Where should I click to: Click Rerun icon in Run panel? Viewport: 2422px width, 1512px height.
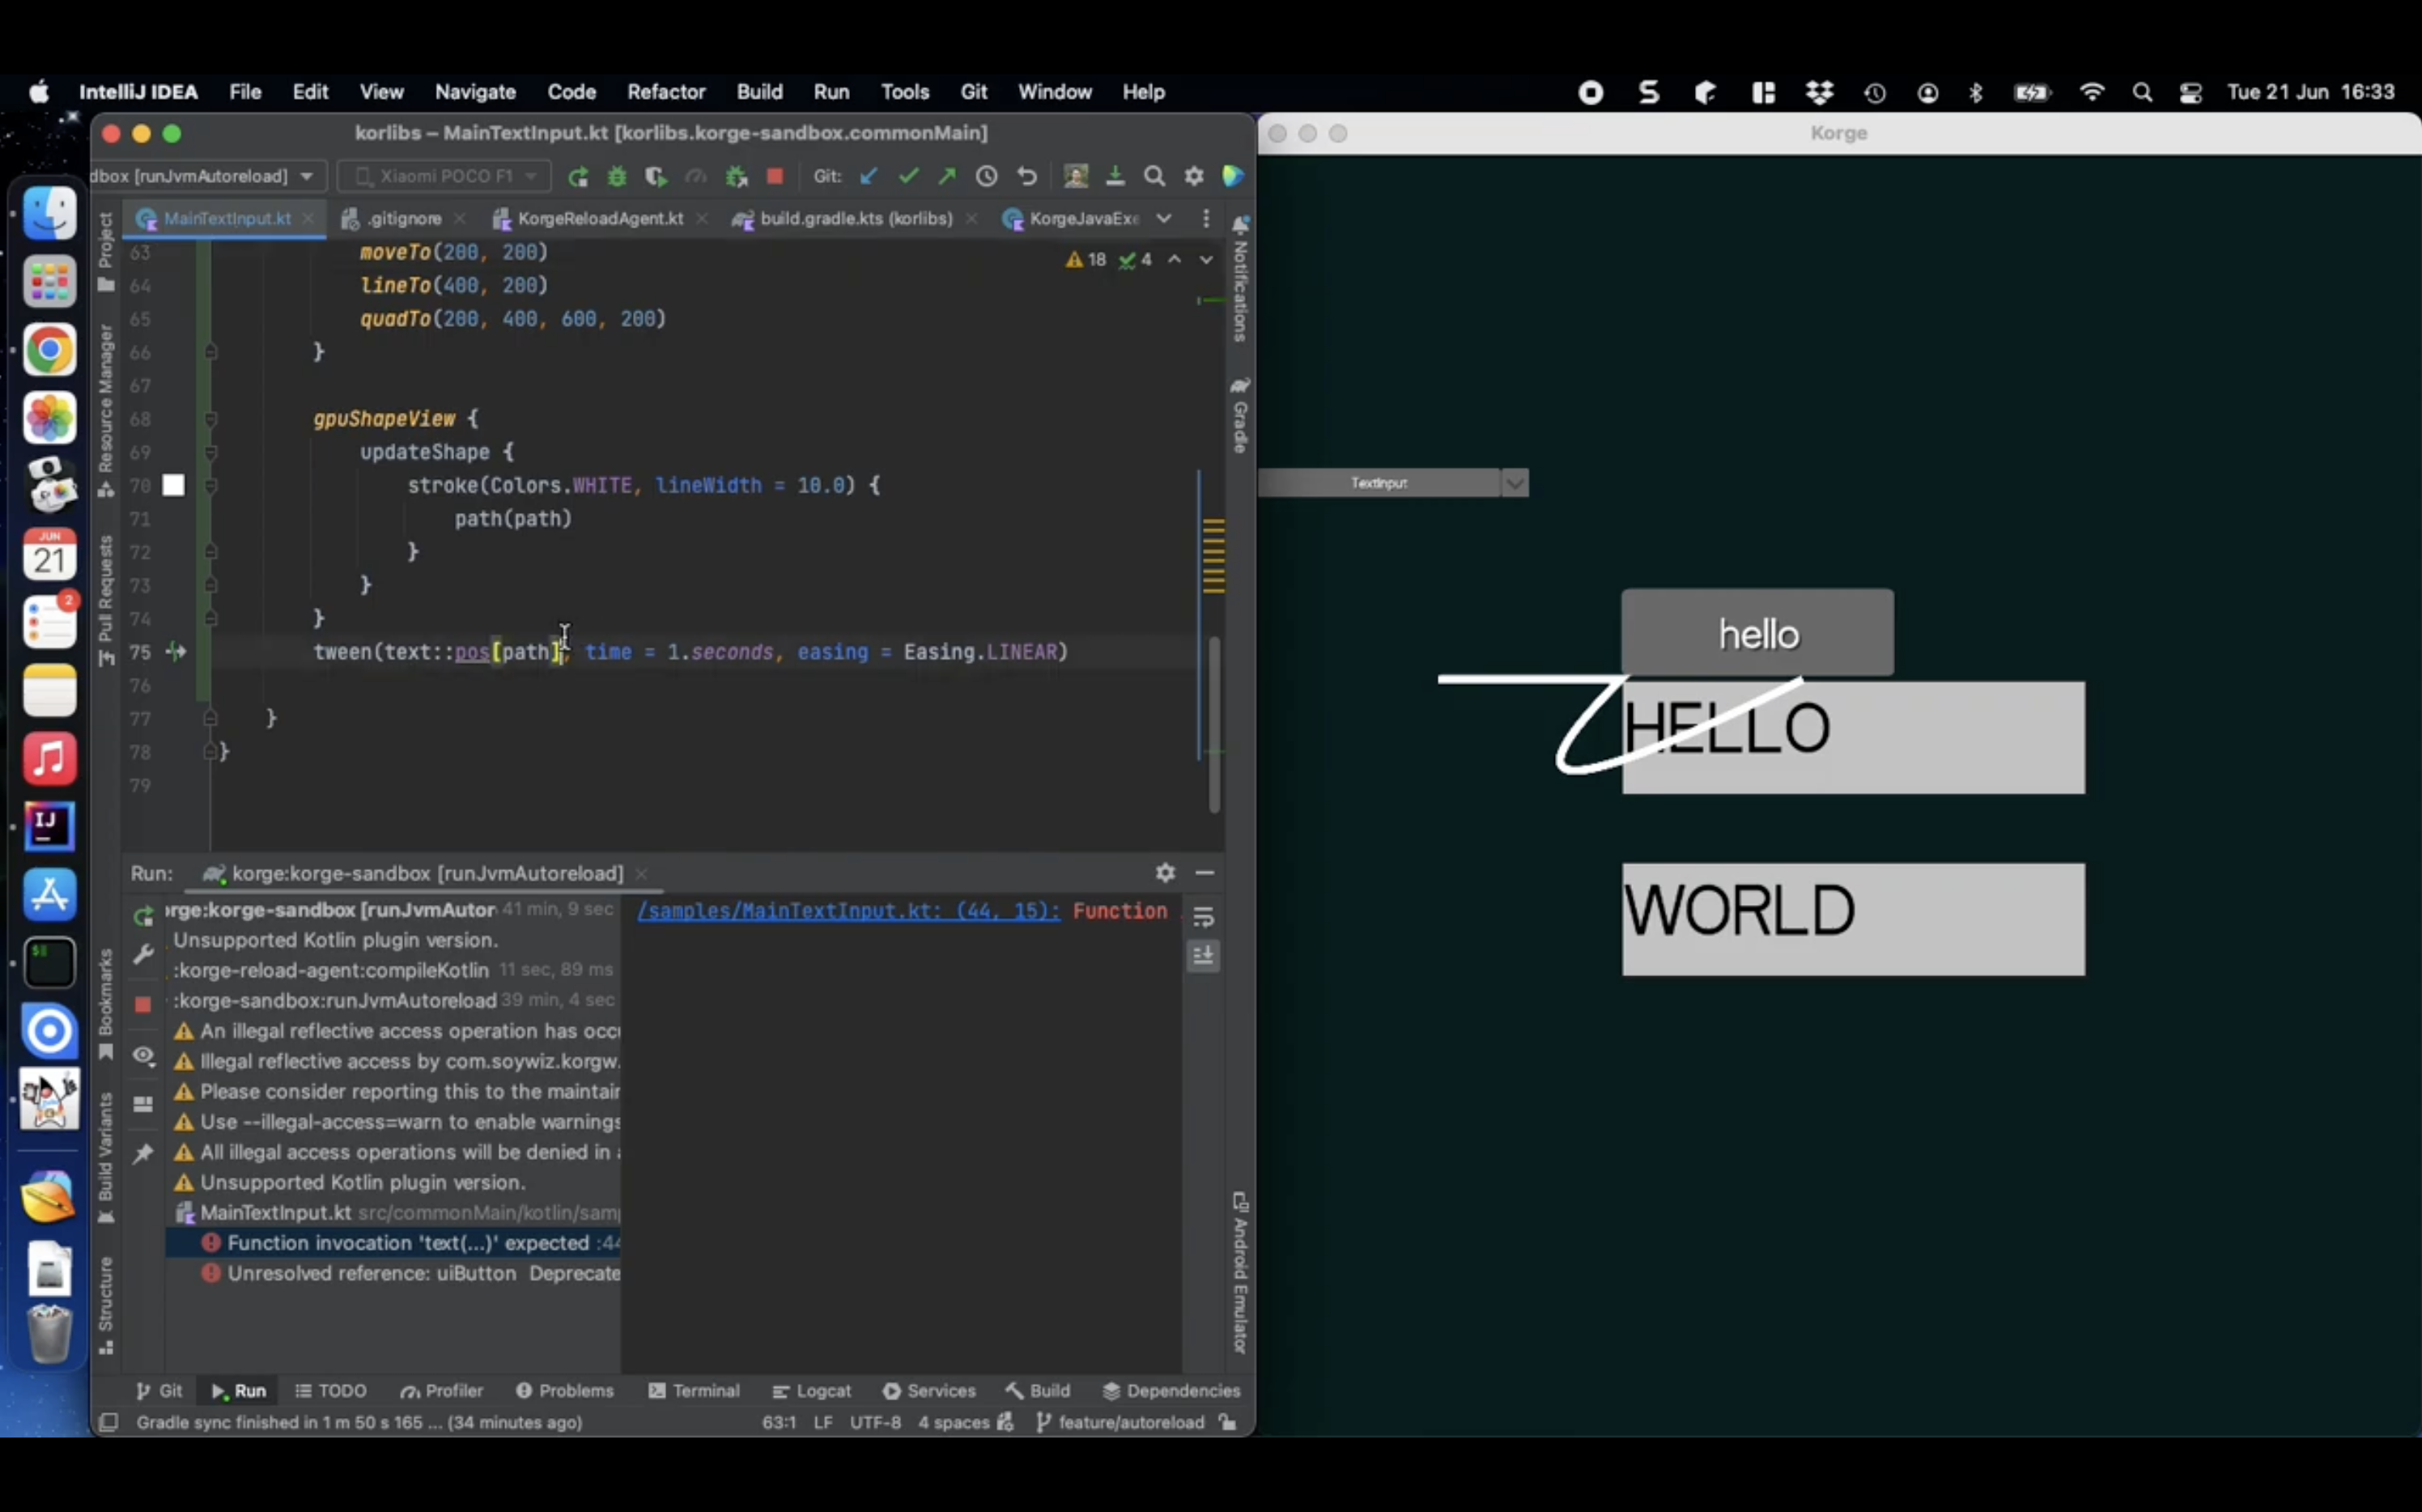pos(144,916)
